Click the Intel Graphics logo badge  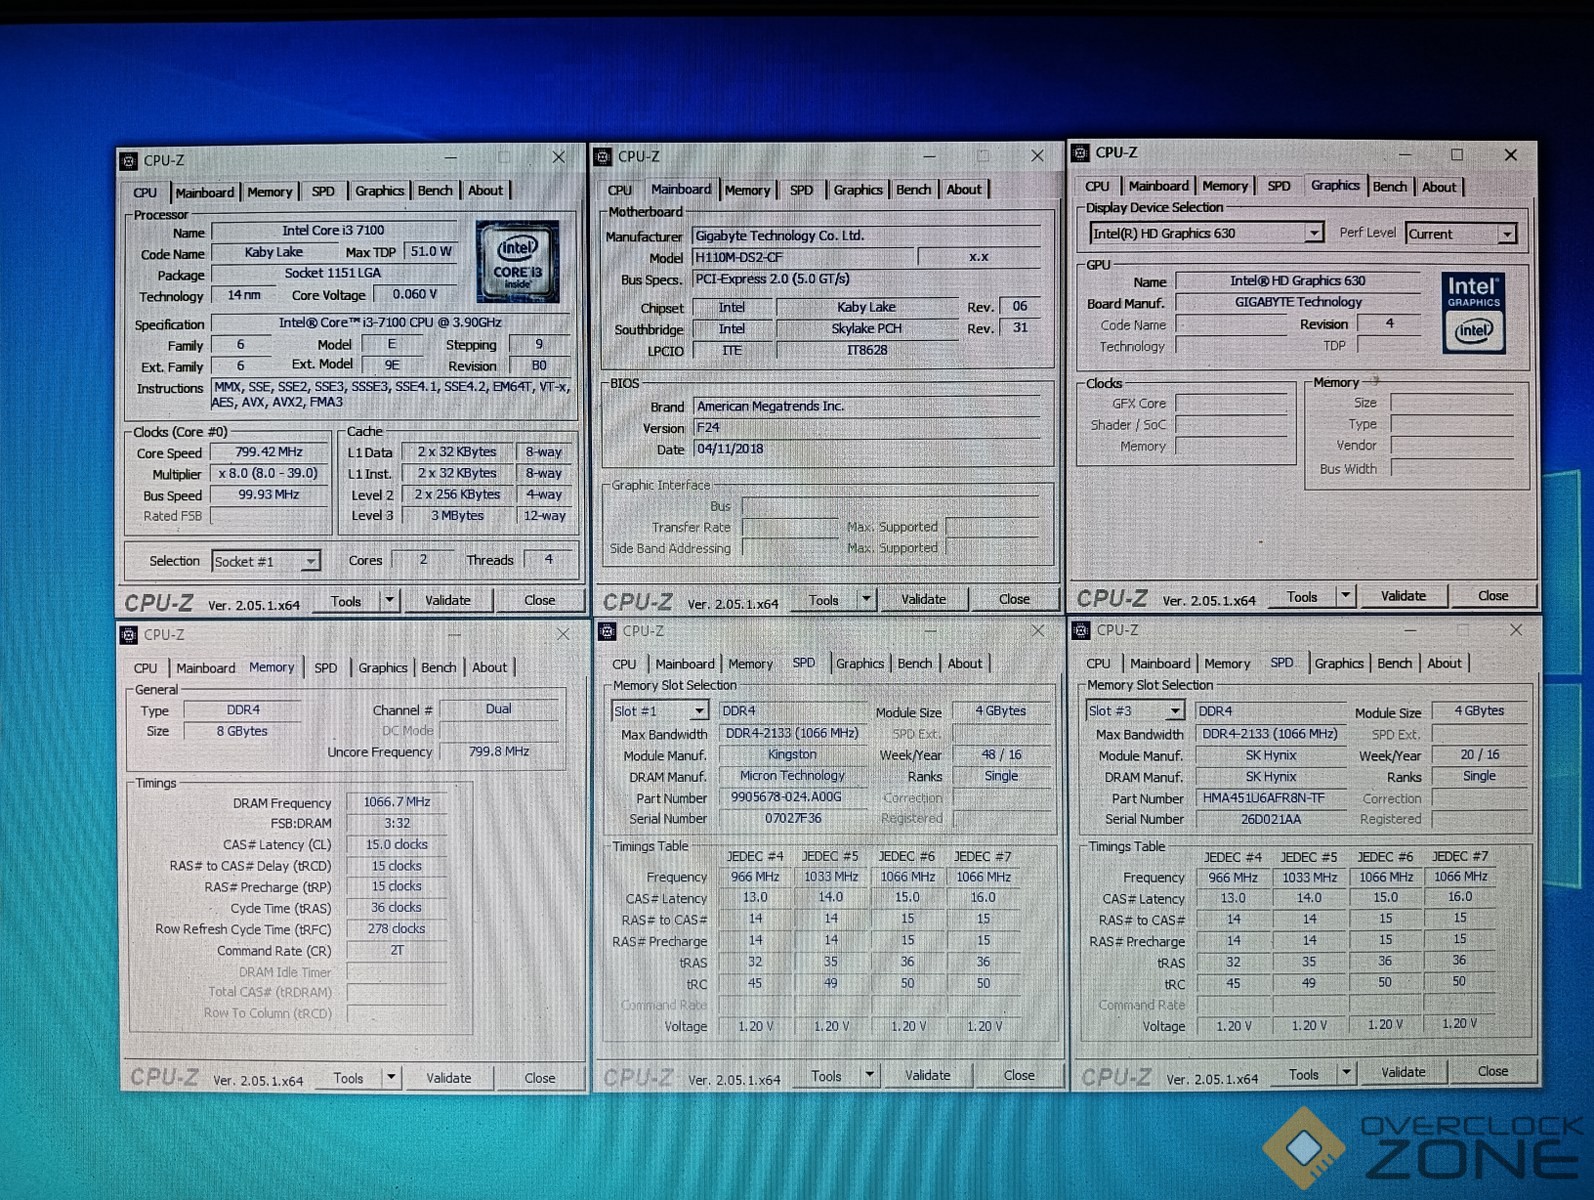click(1473, 312)
